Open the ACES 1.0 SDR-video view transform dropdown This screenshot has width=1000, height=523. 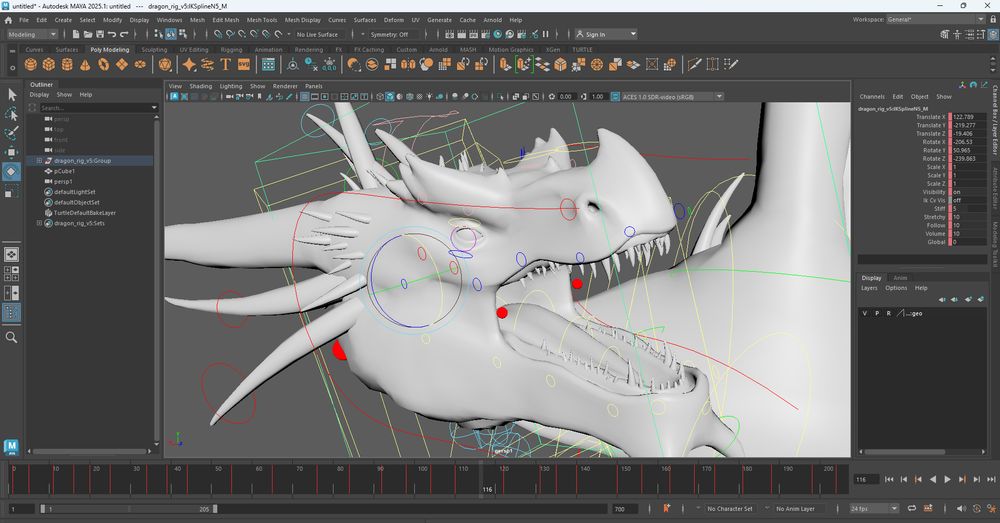[x=660, y=97]
